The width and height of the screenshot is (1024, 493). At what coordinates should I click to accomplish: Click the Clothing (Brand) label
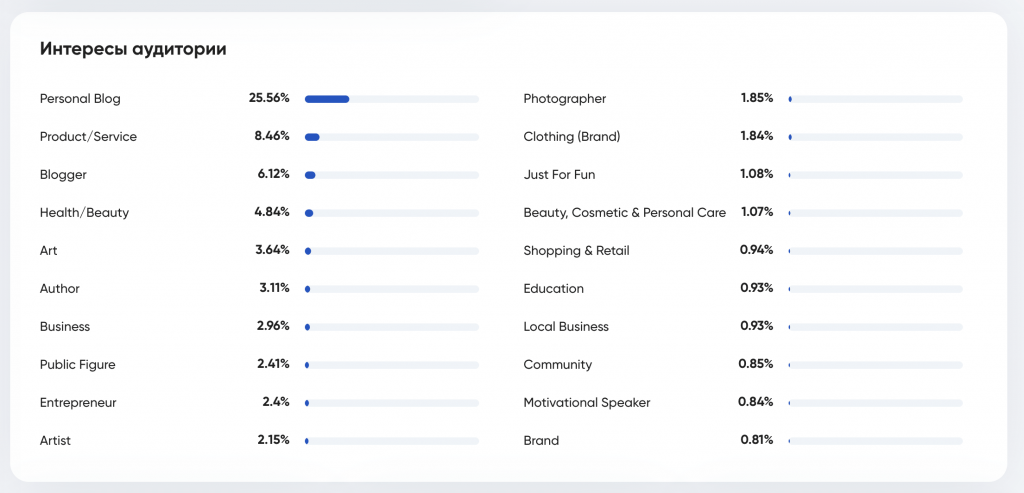[572, 137]
